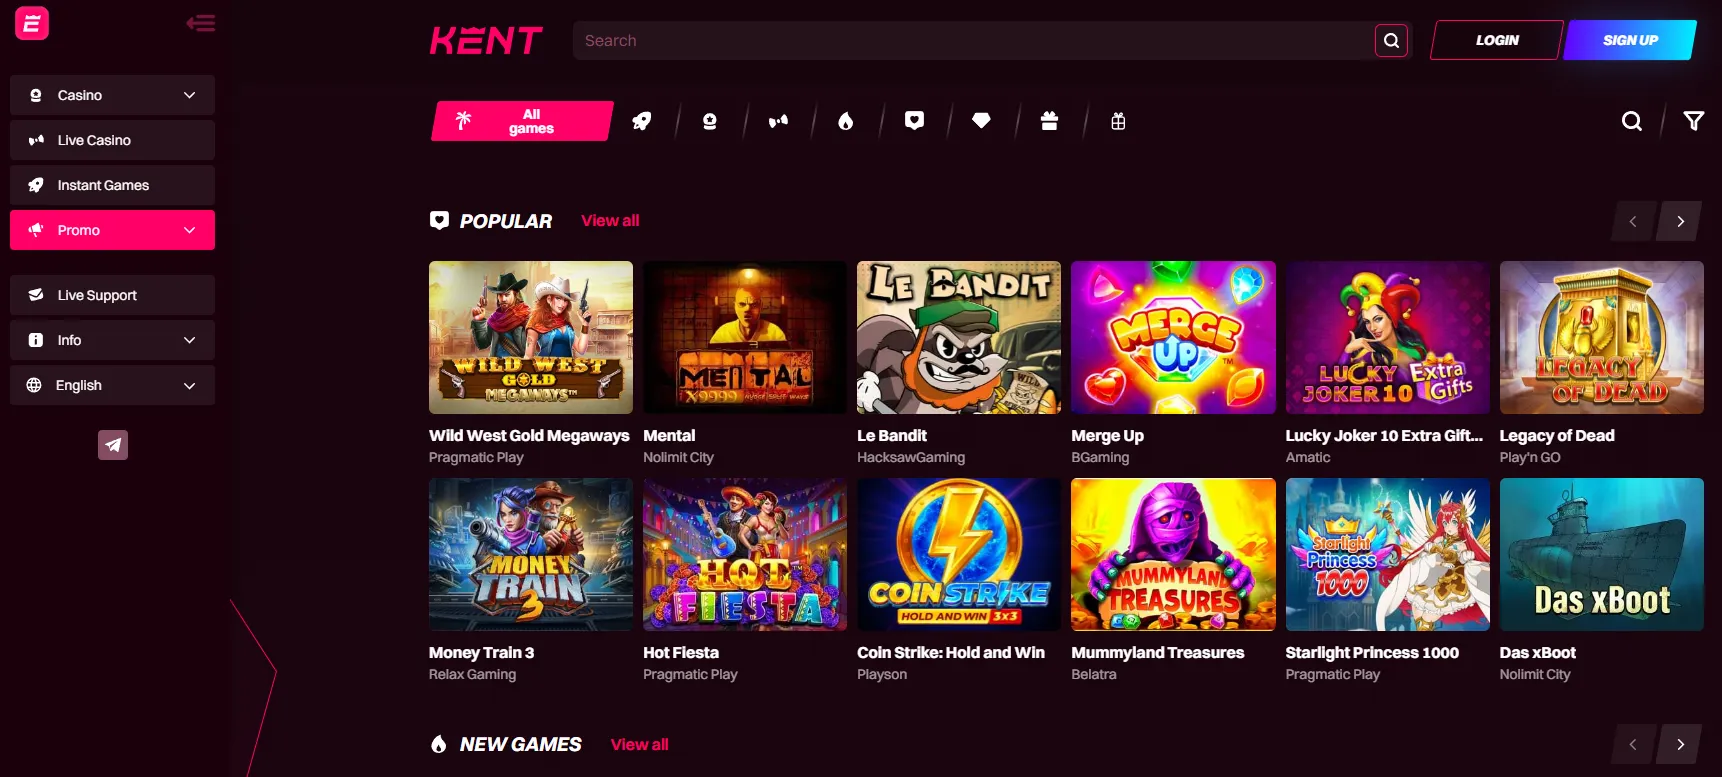The height and width of the screenshot is (777, 1722).
Task: Go to previous Popular games page
Action: [1633, 221]
